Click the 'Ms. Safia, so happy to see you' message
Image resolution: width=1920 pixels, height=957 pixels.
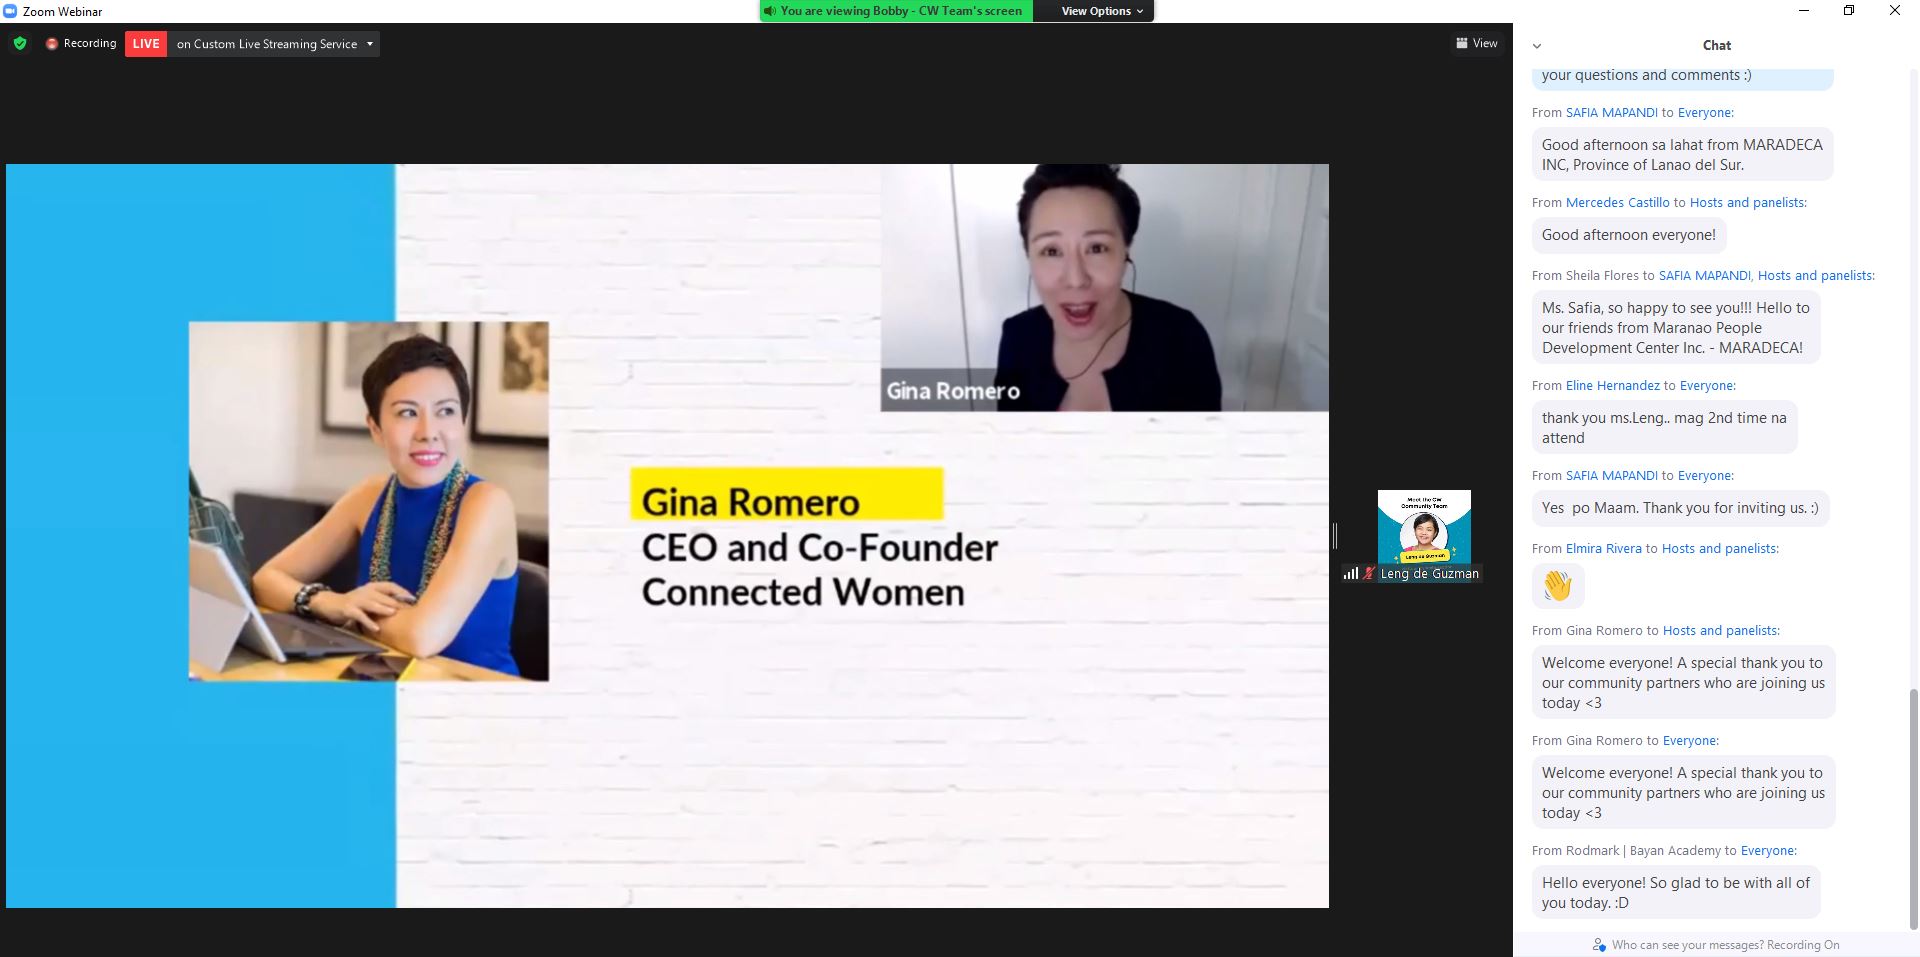pos(1675,327)
